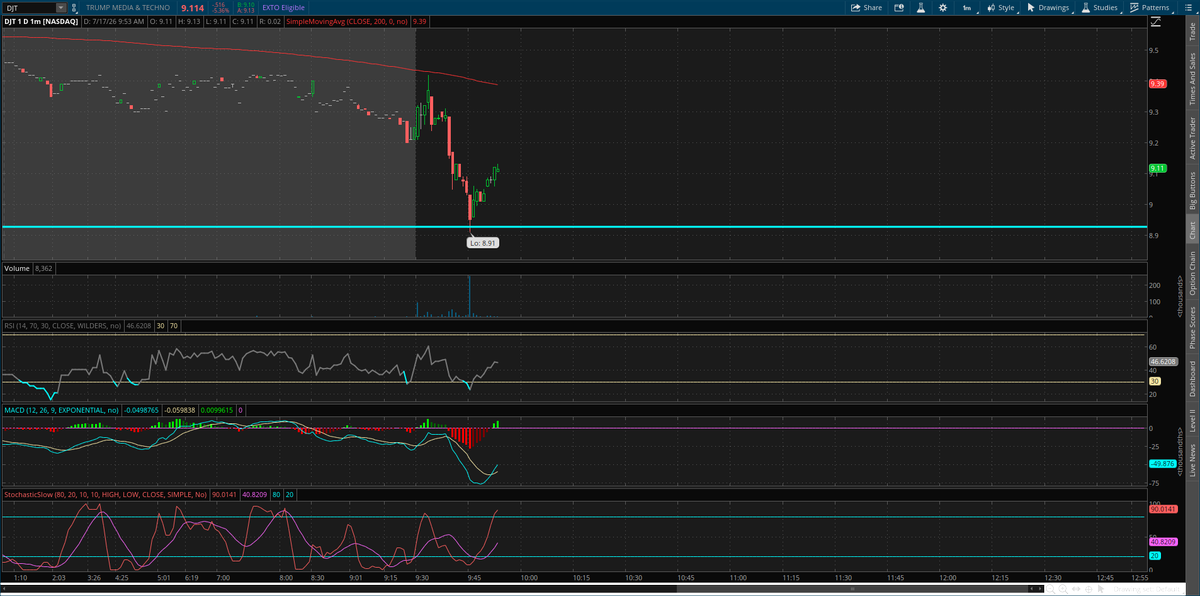Click the crosshair cursor icon in bottom bar
The height and width of the screenshot is (596, 1200).
[1088, 589]
